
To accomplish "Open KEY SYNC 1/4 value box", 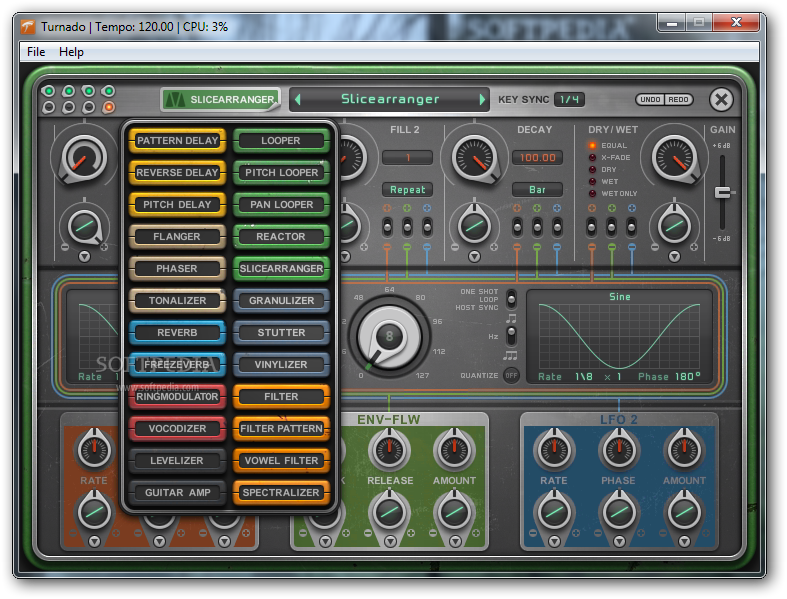I will click(x=569, y=99).
